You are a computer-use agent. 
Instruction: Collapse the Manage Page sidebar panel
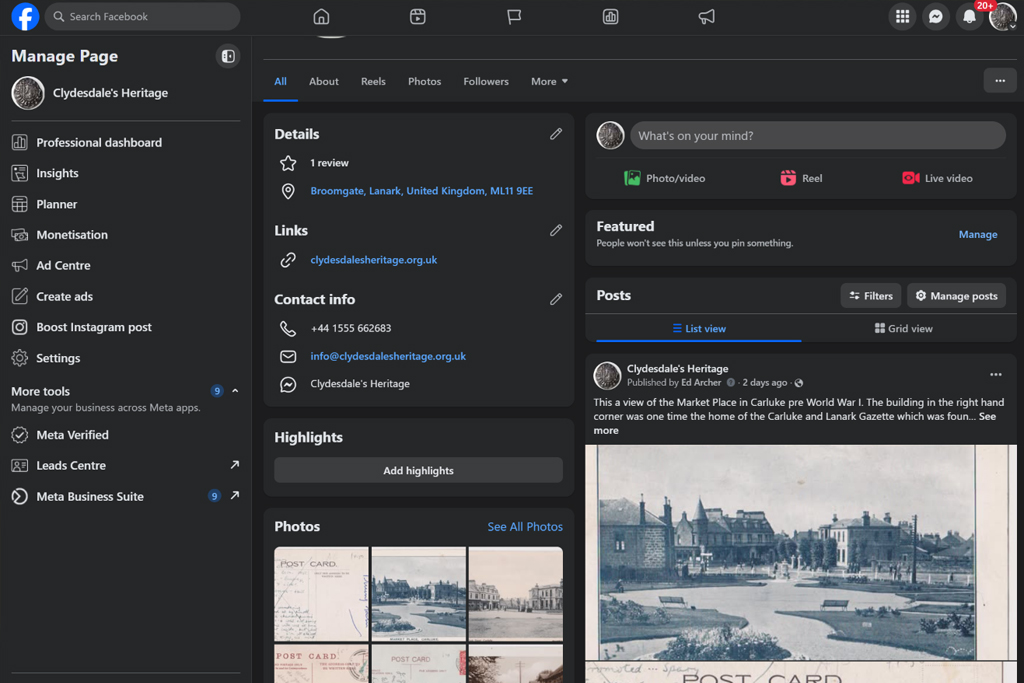point(228,56)
